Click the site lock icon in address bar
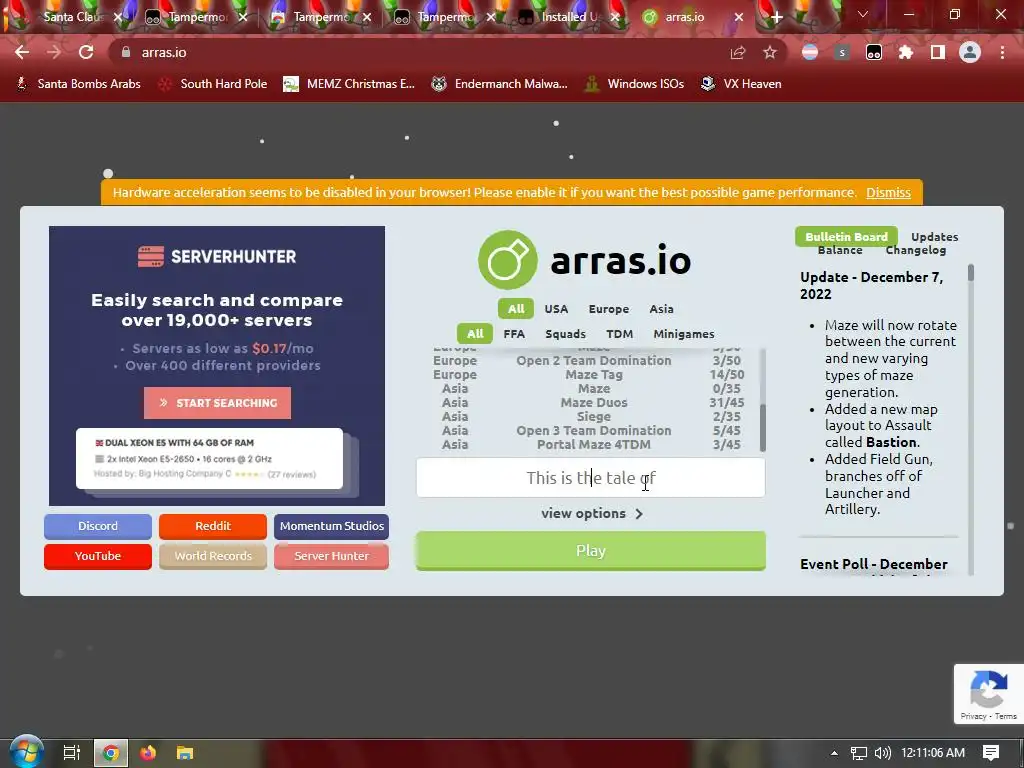This screenshot has height=768, width=1024. [126, 52]
